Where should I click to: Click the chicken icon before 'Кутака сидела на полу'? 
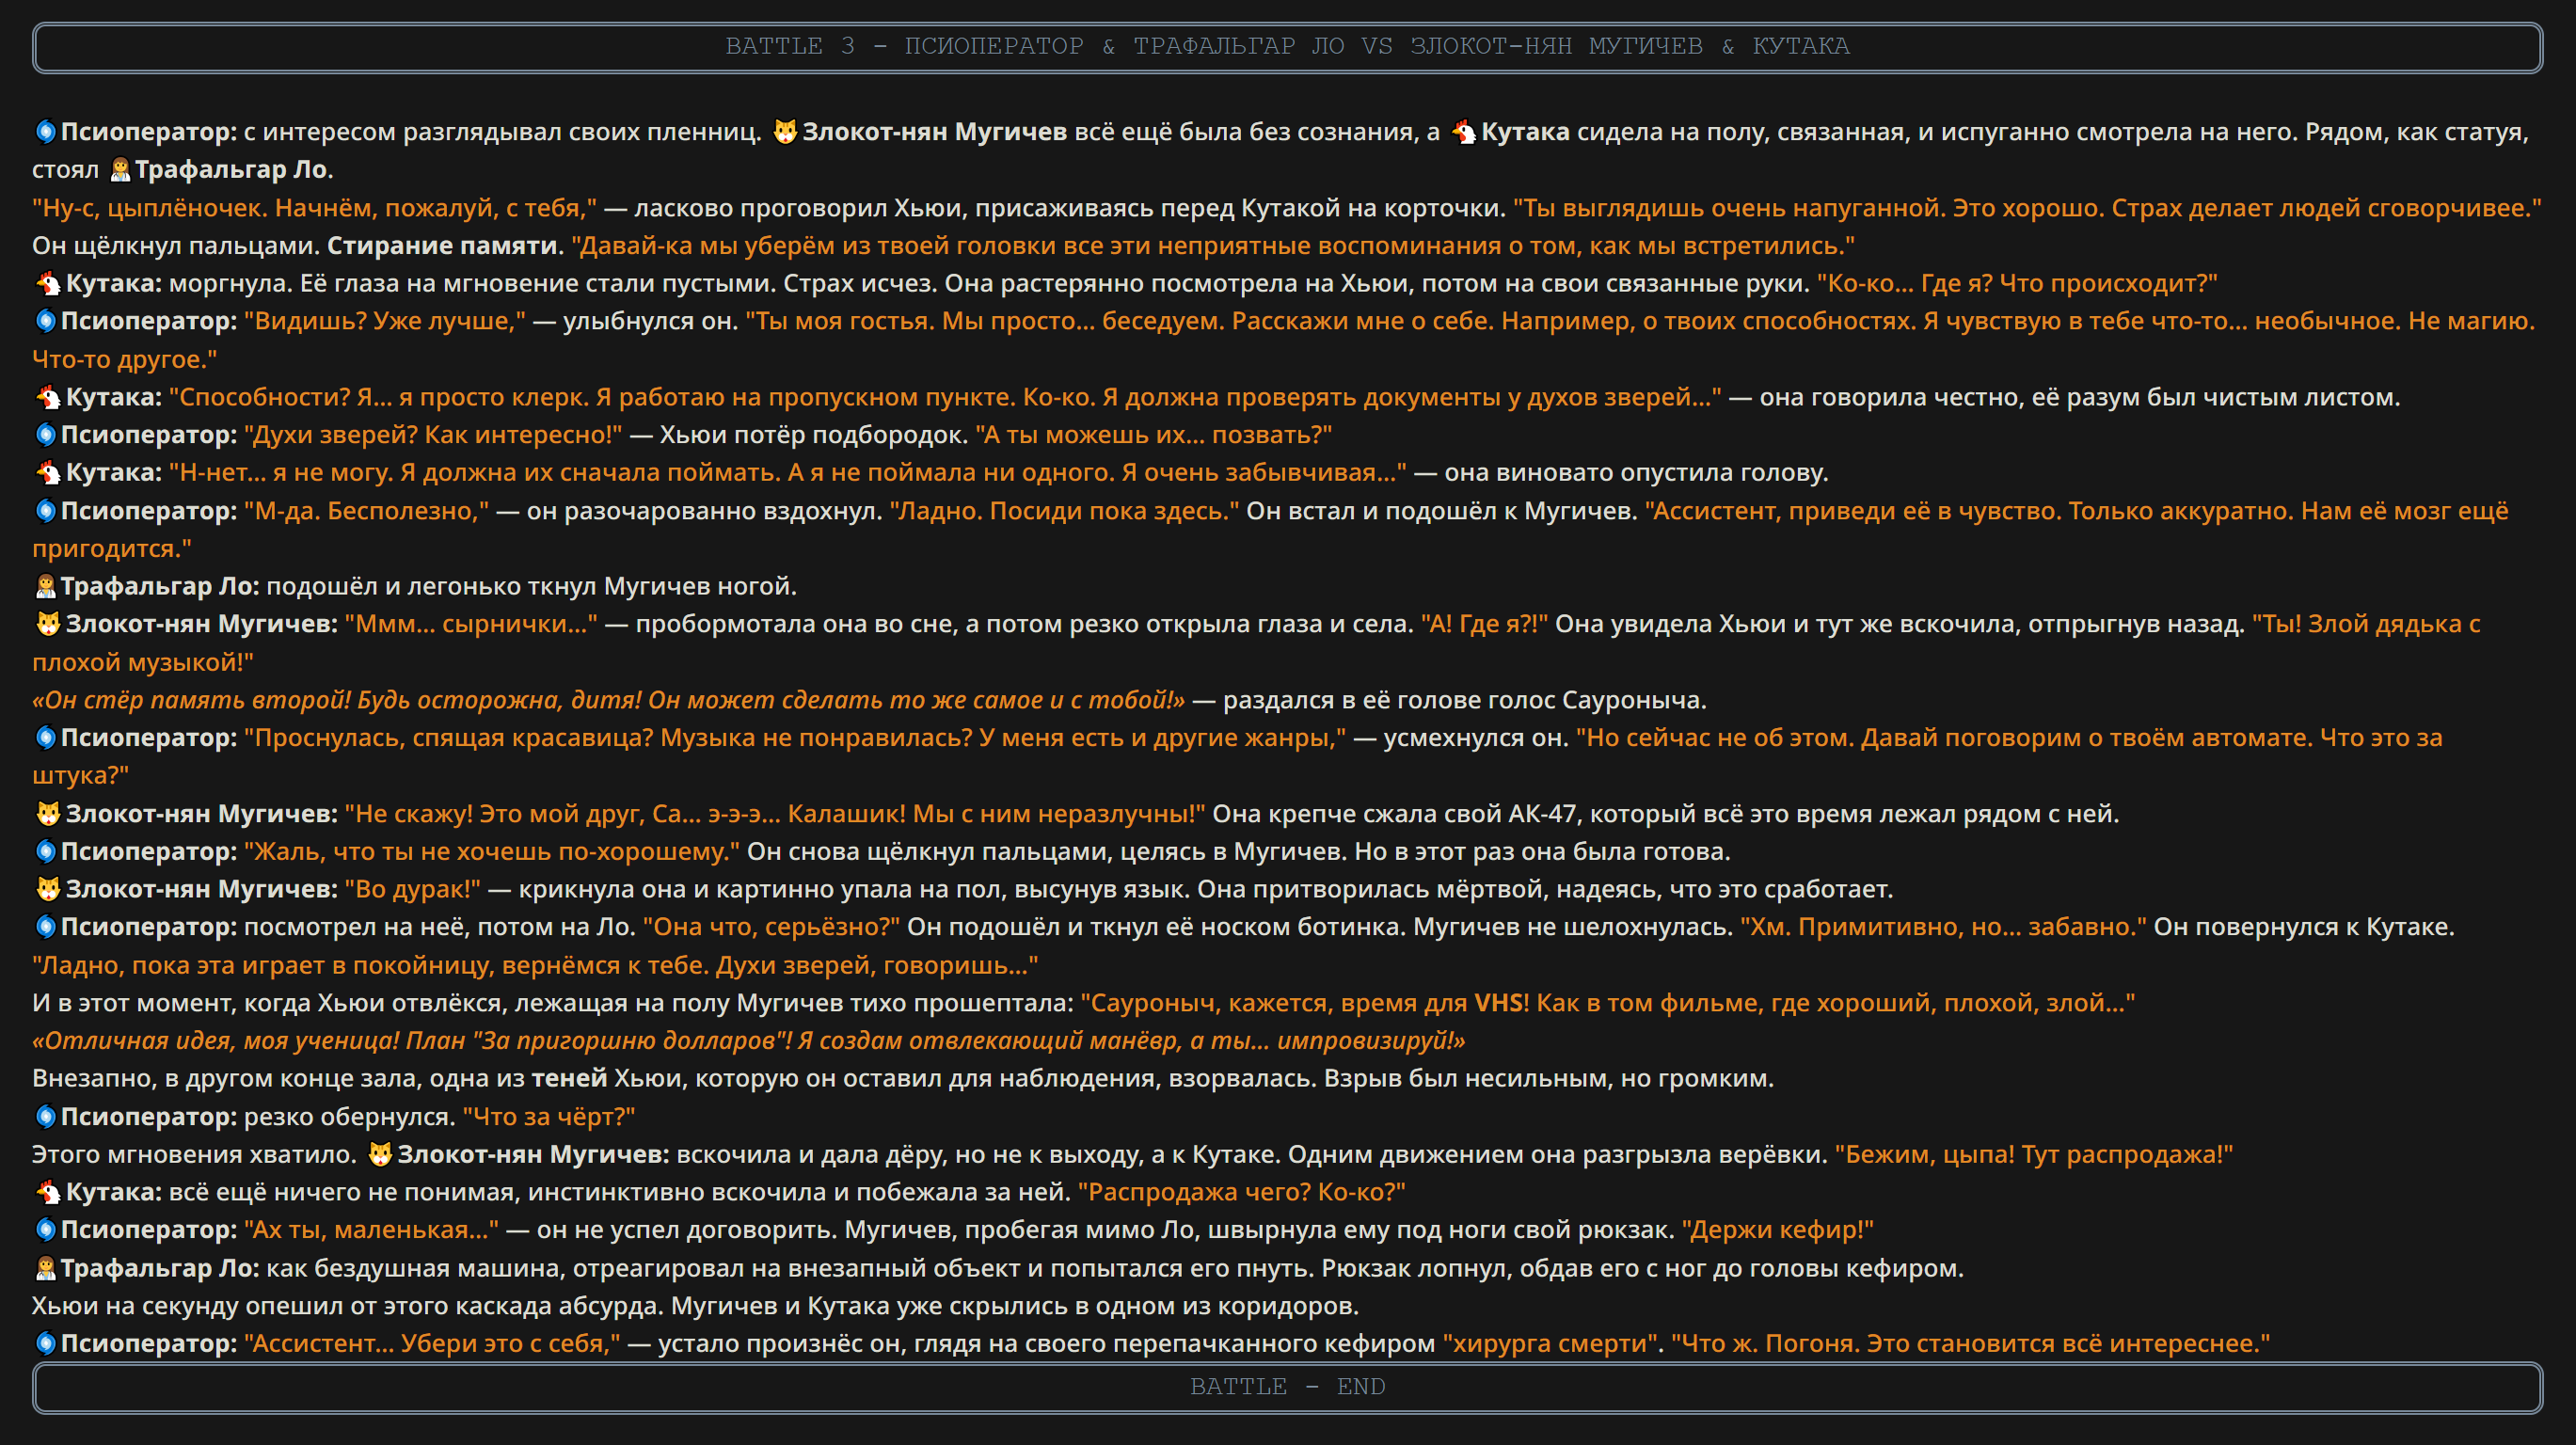(x=1464, y=132)
